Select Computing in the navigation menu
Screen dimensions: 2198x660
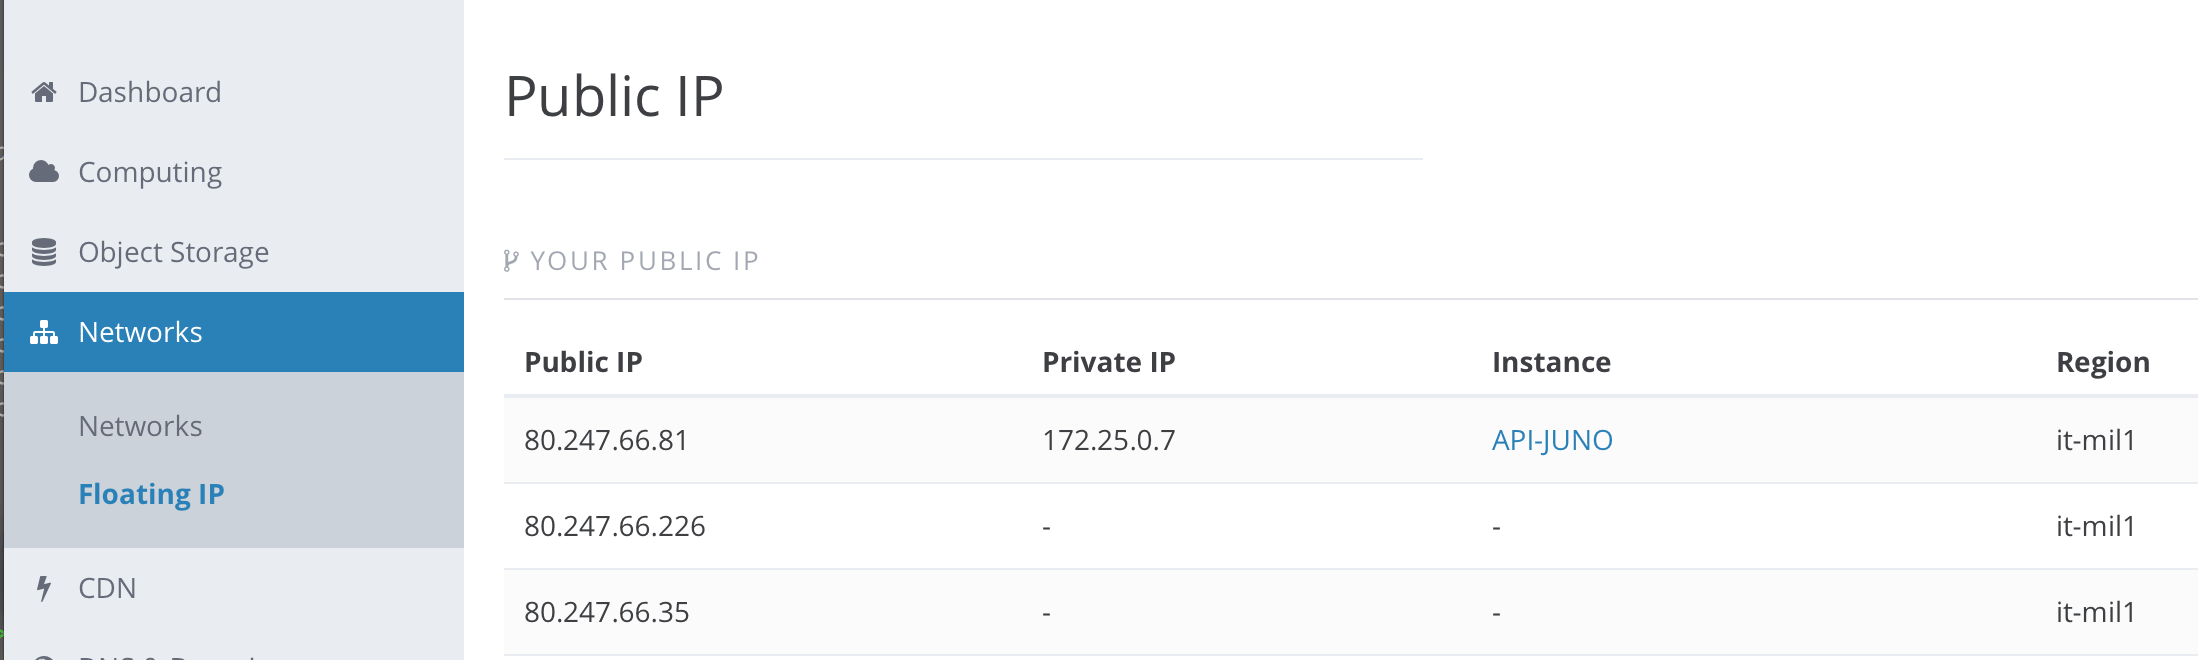pyautogui.click(x=150, y=172)
